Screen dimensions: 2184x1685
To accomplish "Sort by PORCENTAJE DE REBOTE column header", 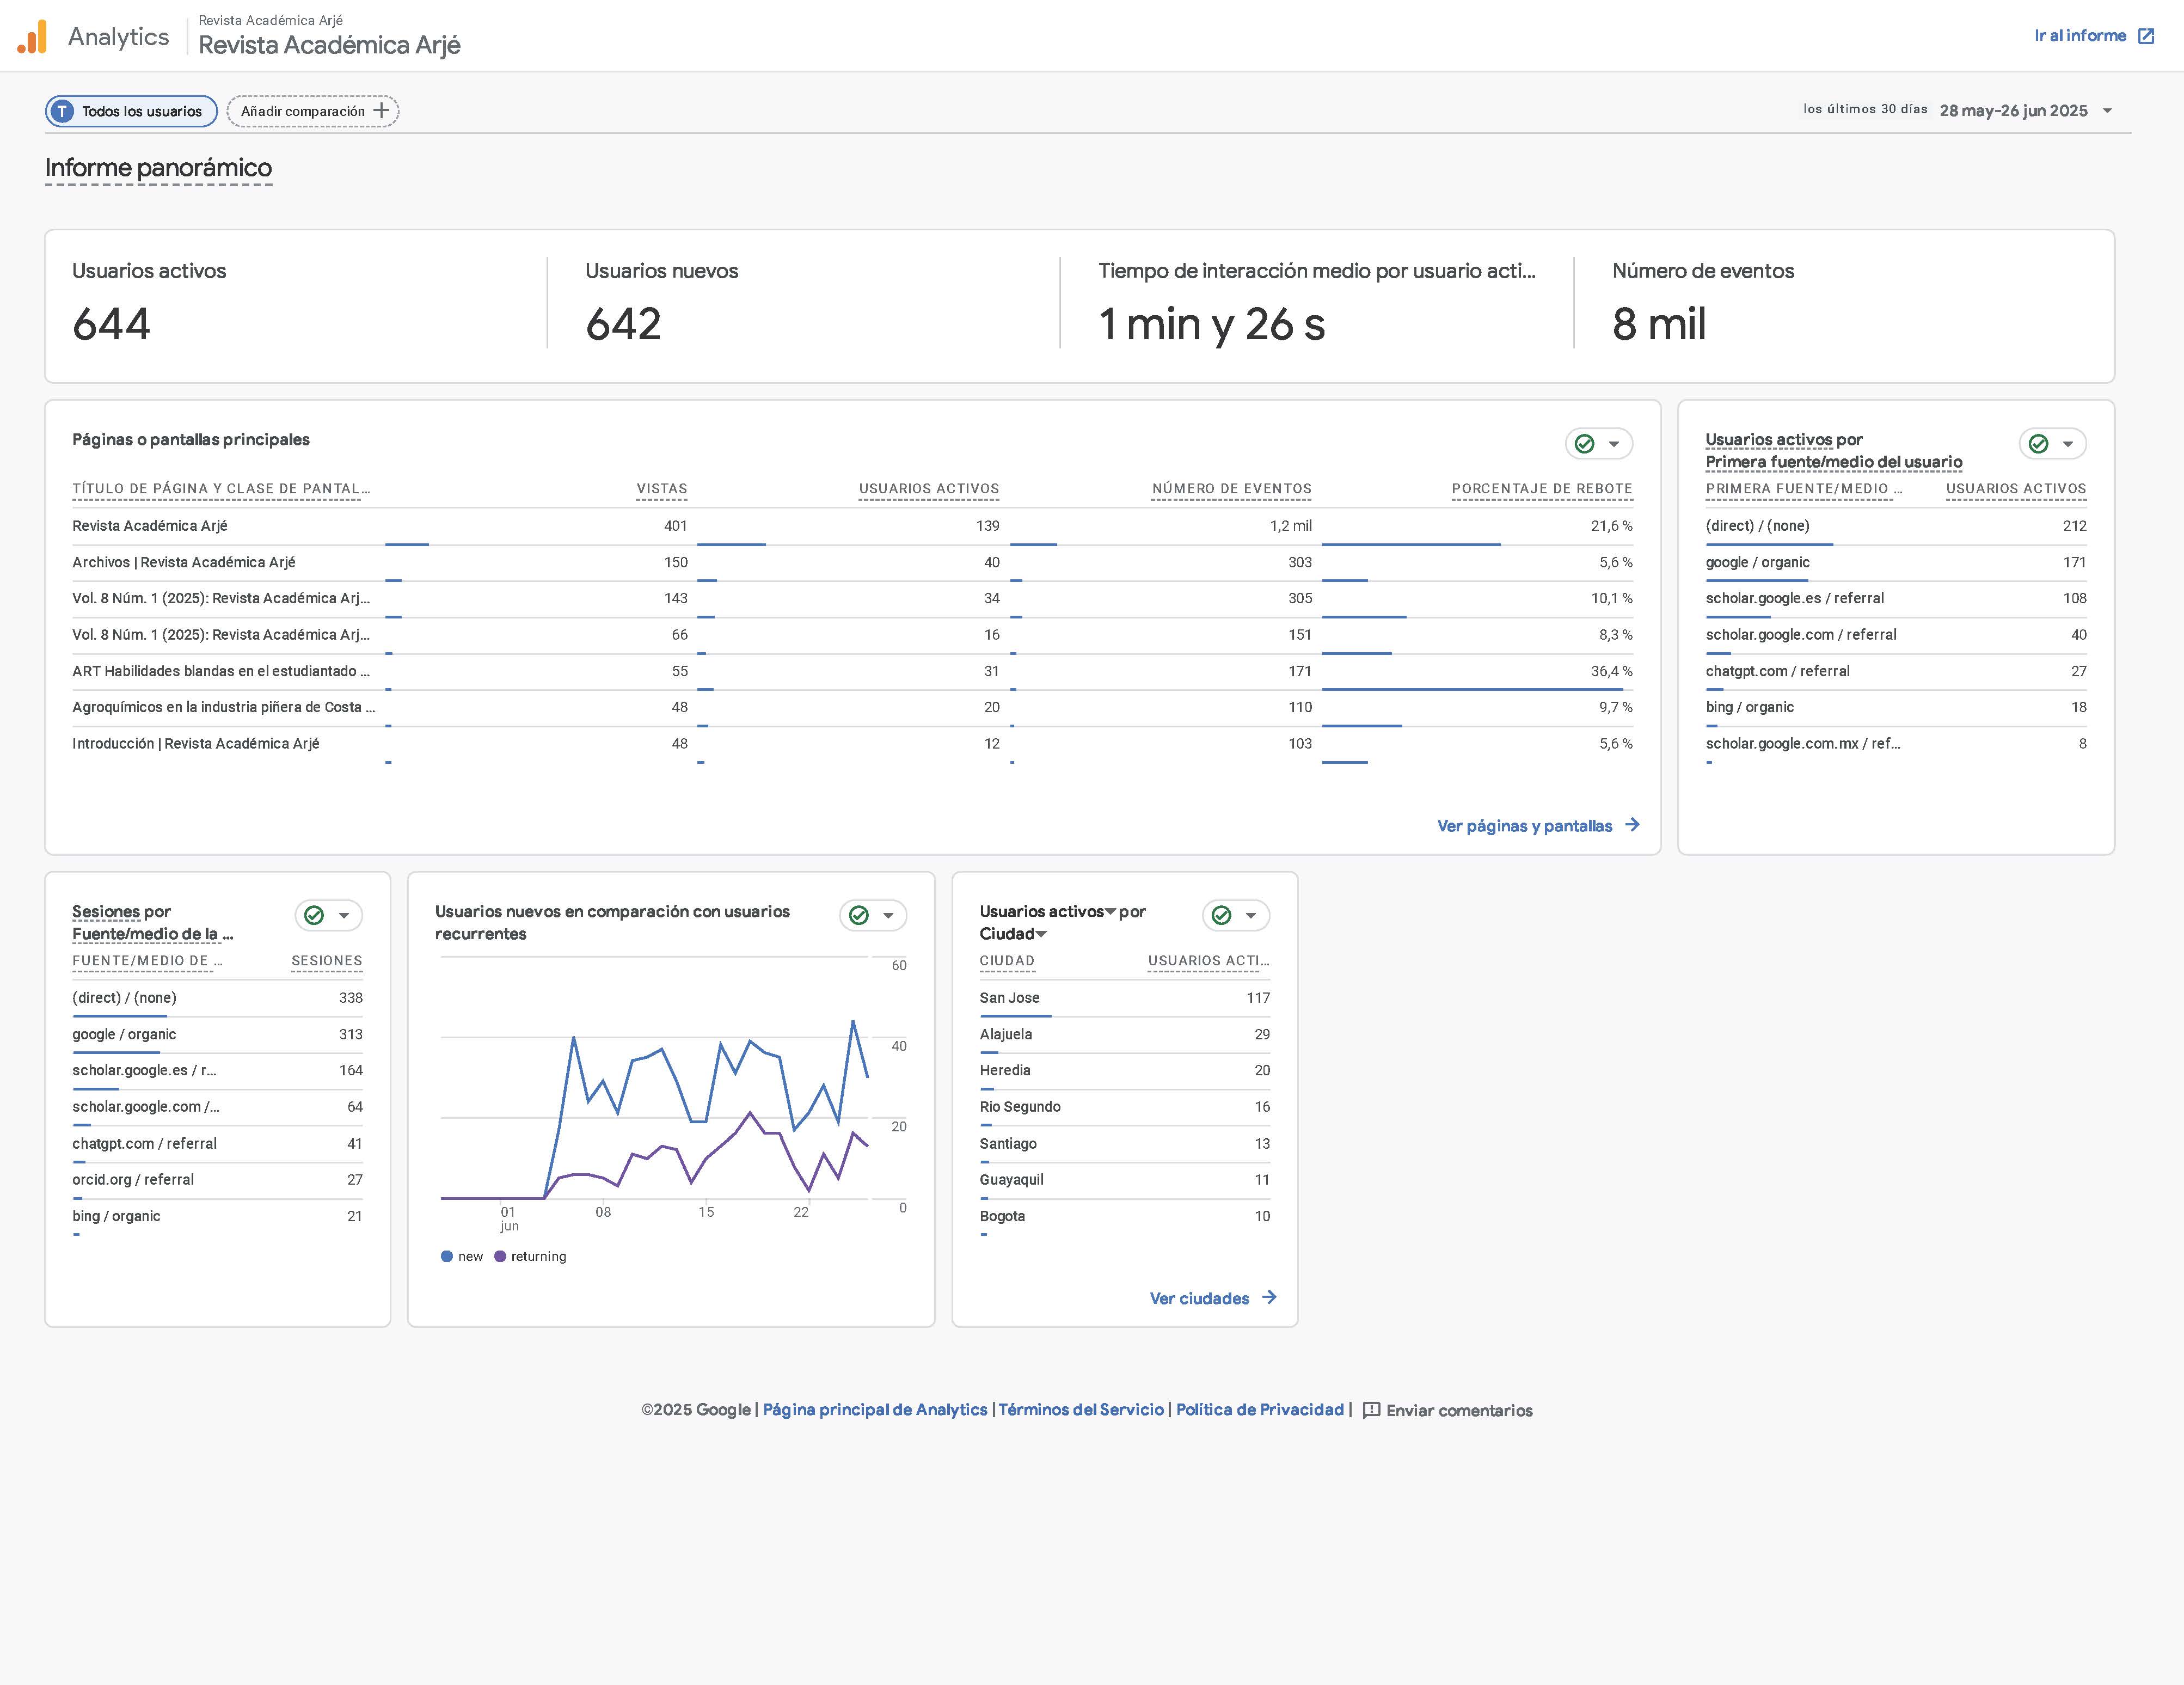I will tap(1542, 489).
